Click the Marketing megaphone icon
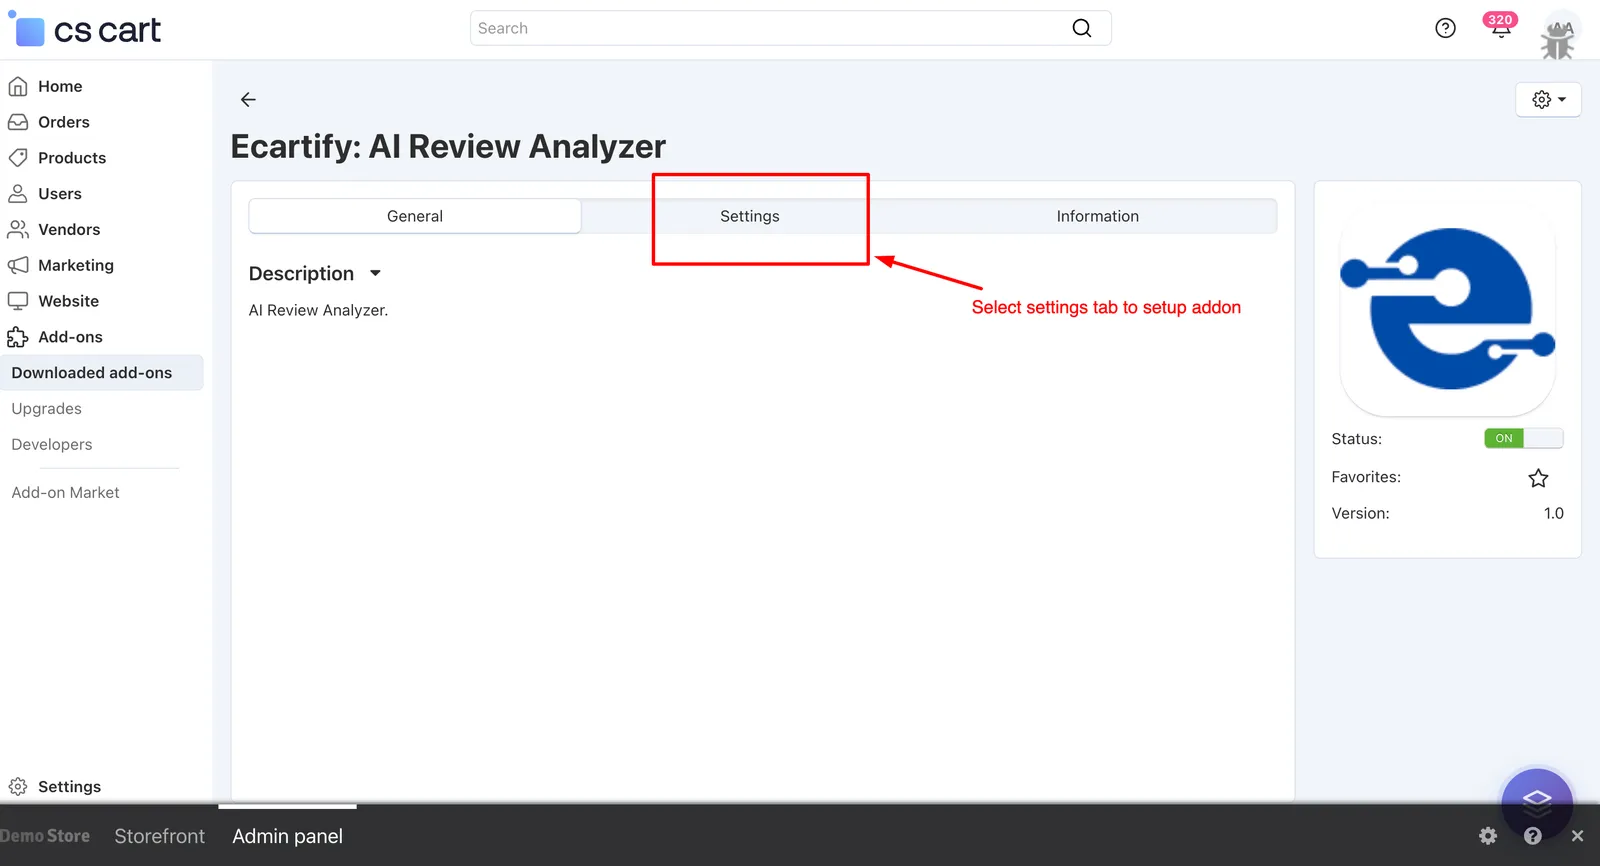Screen dimensions: 1600x866 click(18, 265)
